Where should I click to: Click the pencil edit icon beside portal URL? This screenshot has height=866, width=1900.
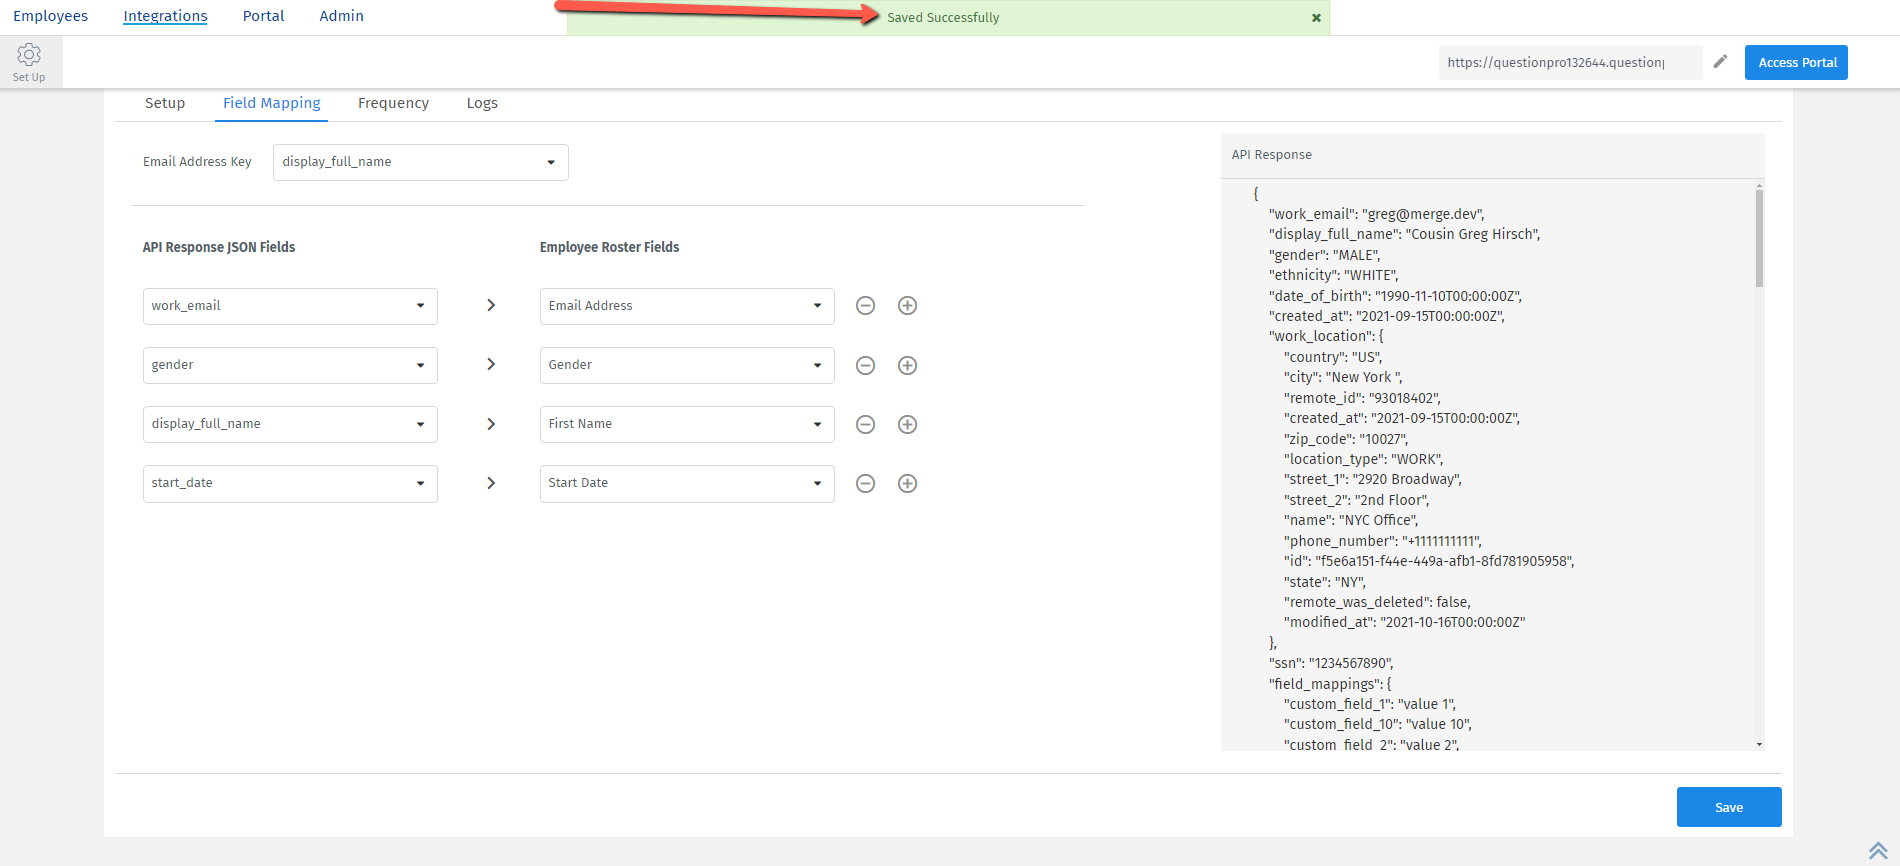pyautogui.click(x=1720, y=62)
